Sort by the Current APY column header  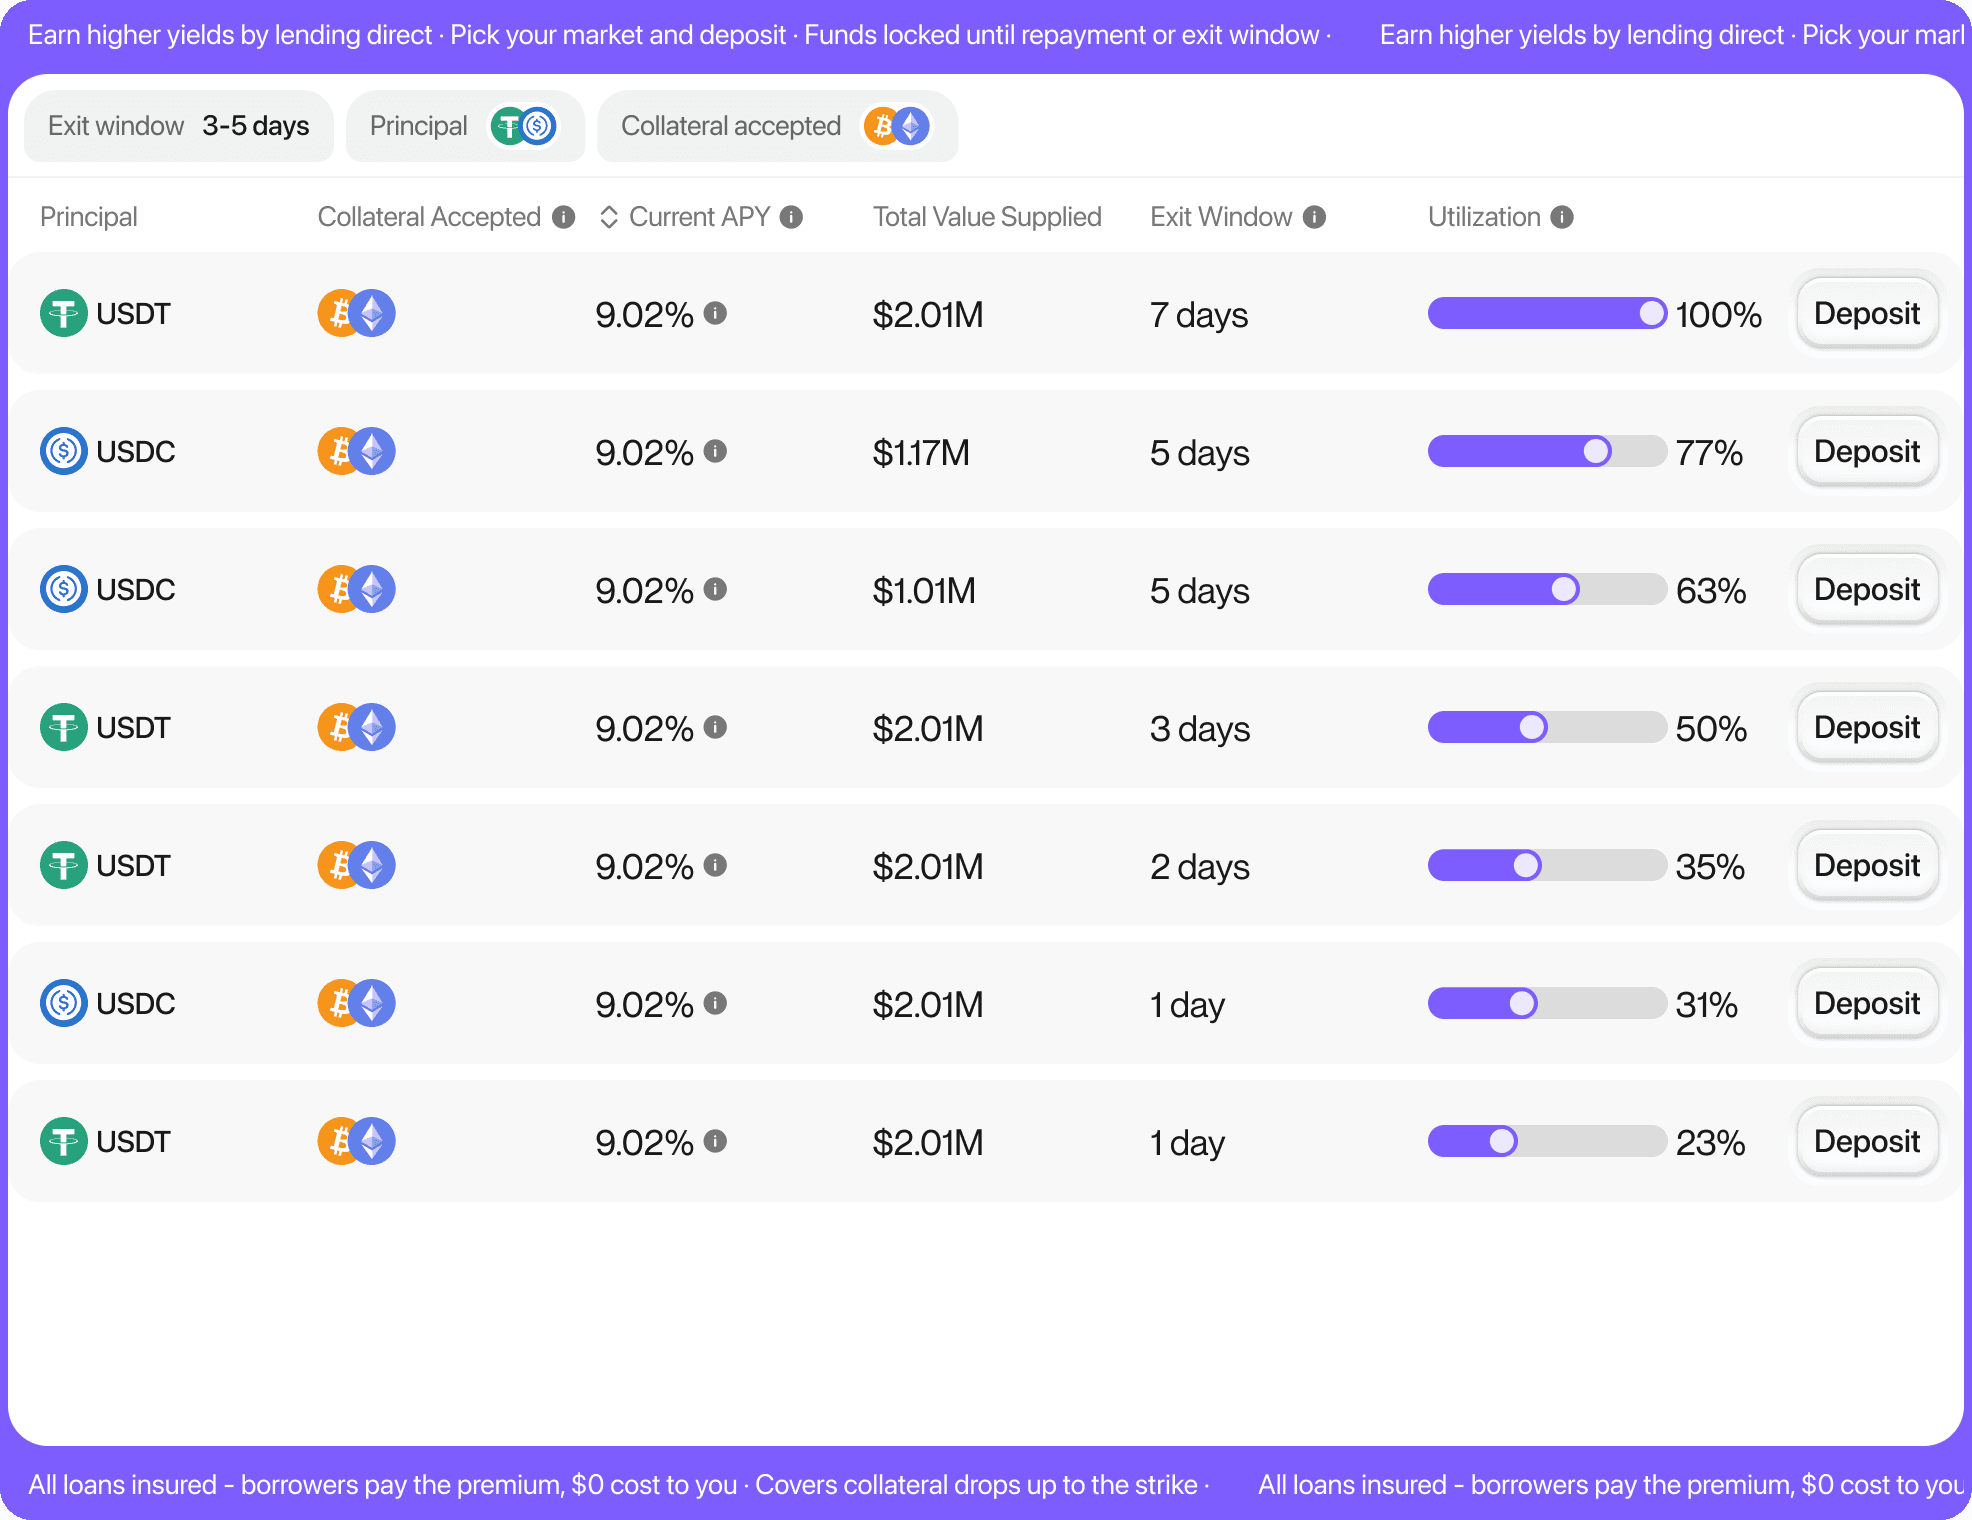pos(699,217)
